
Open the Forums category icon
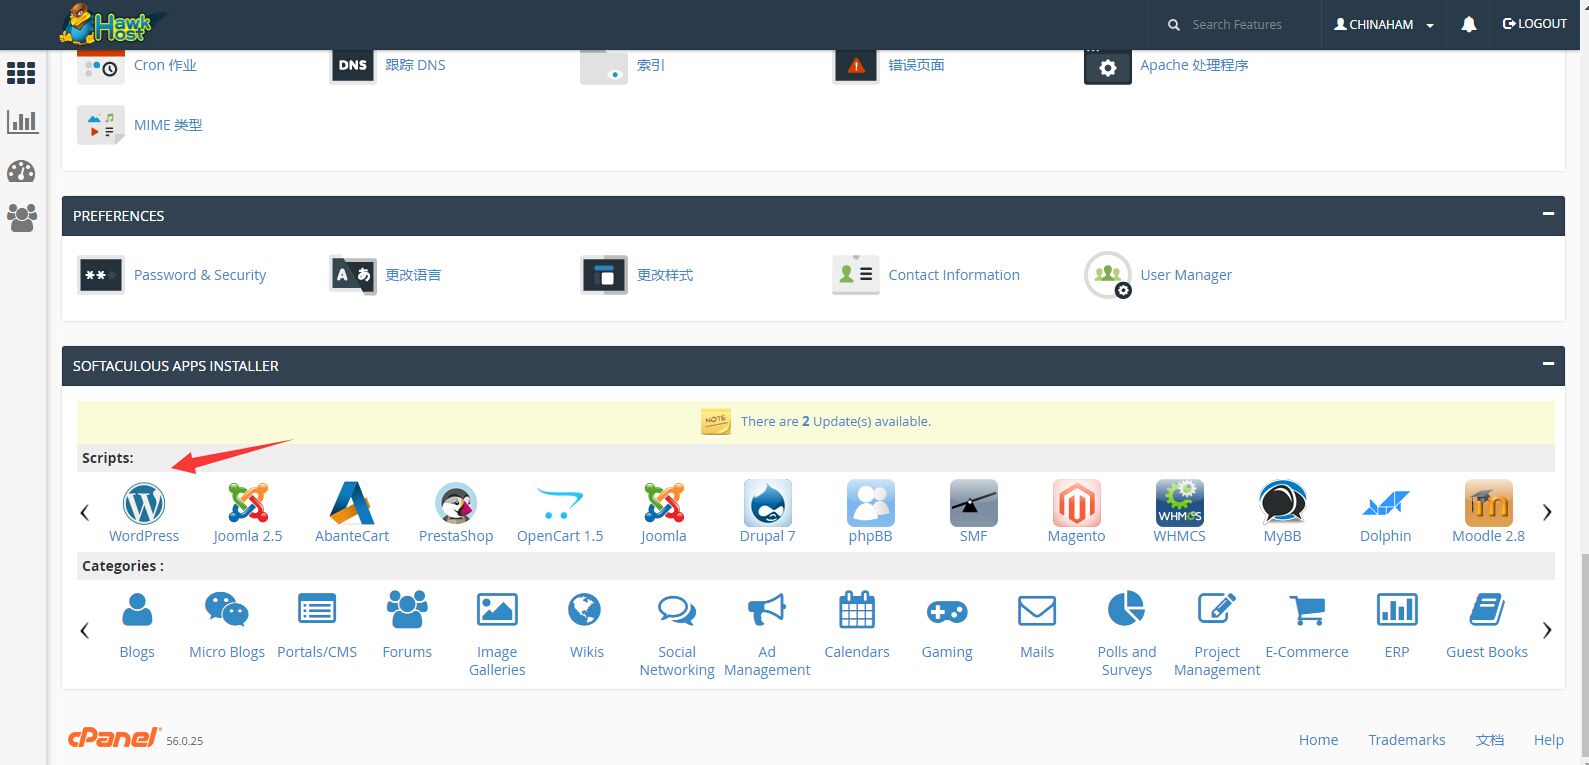[407, 609]
